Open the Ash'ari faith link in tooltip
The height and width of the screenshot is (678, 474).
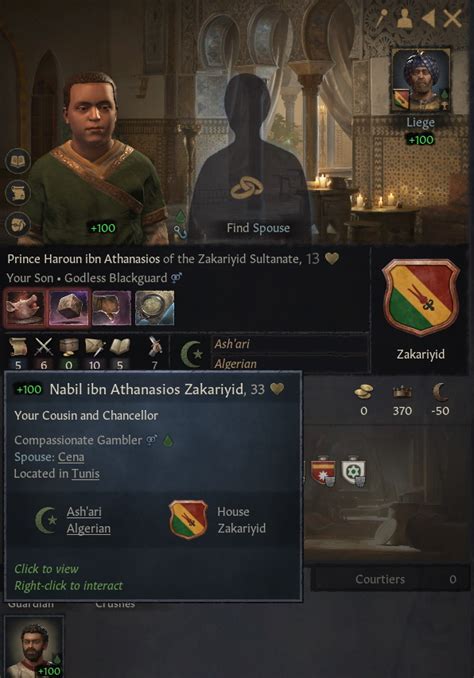[x=84, y=512]
